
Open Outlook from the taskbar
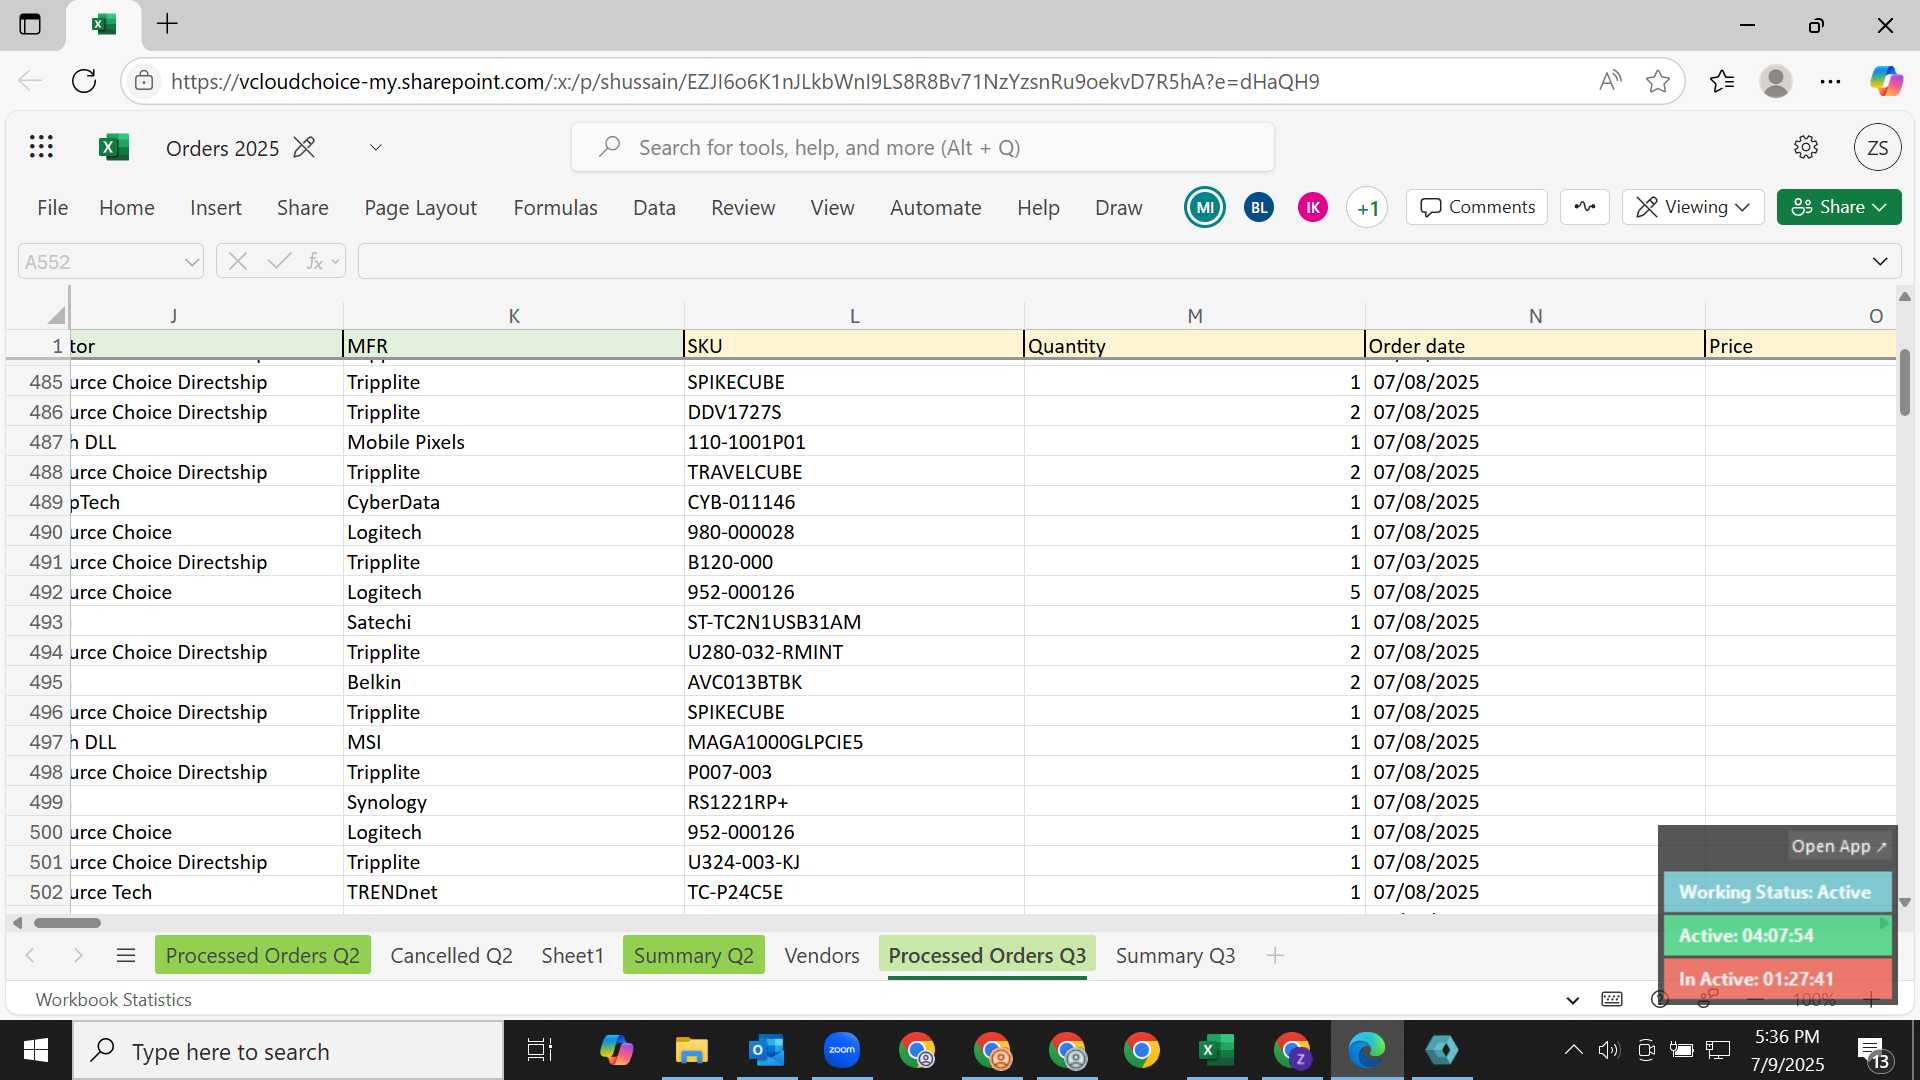coord(767,1050)
